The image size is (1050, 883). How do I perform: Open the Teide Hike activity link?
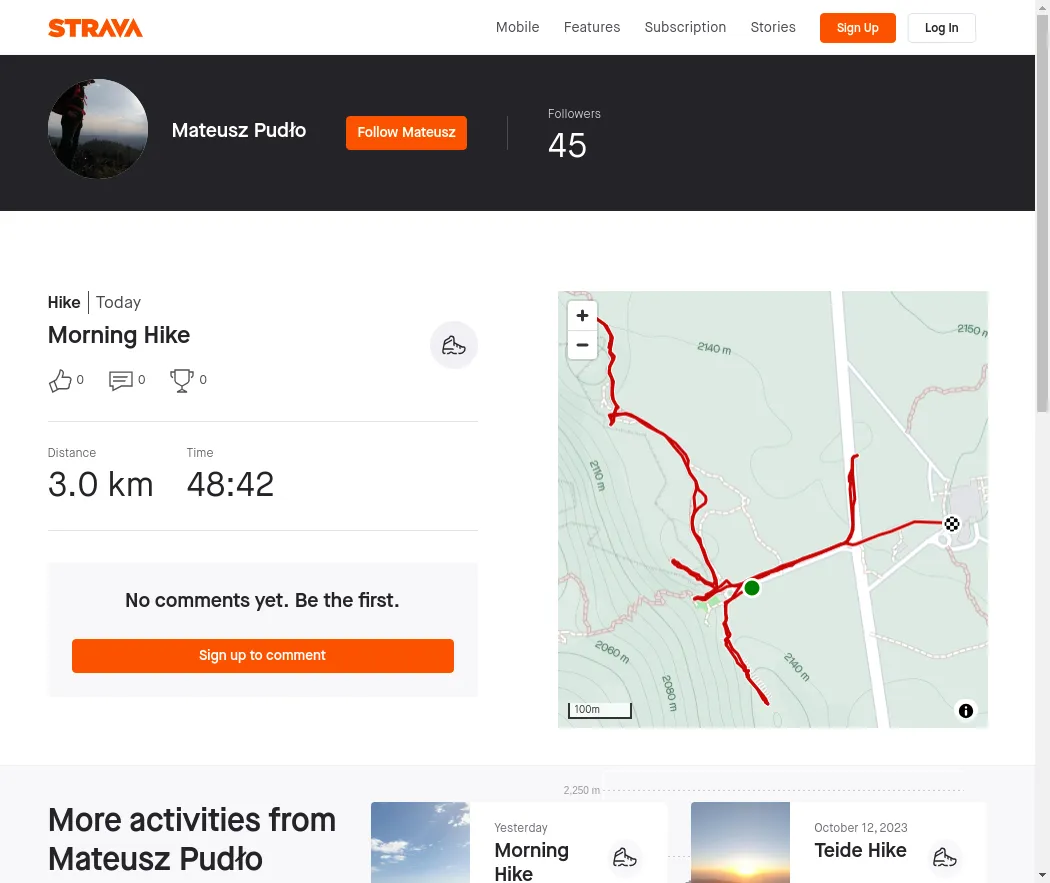click(x=860, y=850)
